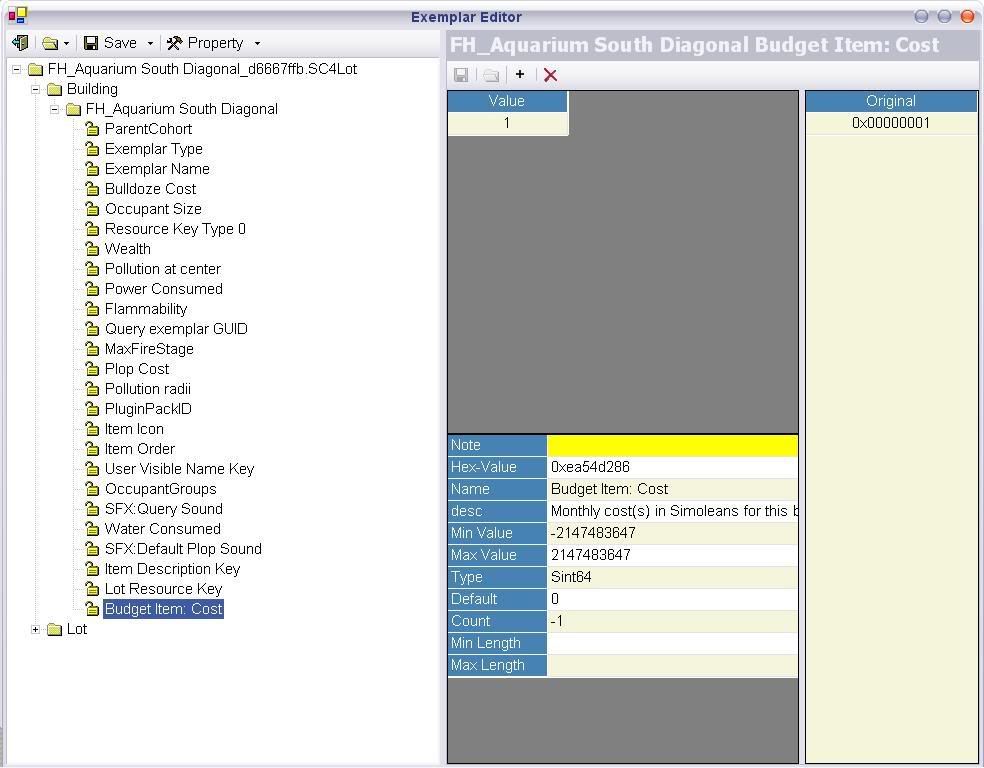Select the Power Consumed property
Viewport: 984px width, 768px height.
coord(163,289)
